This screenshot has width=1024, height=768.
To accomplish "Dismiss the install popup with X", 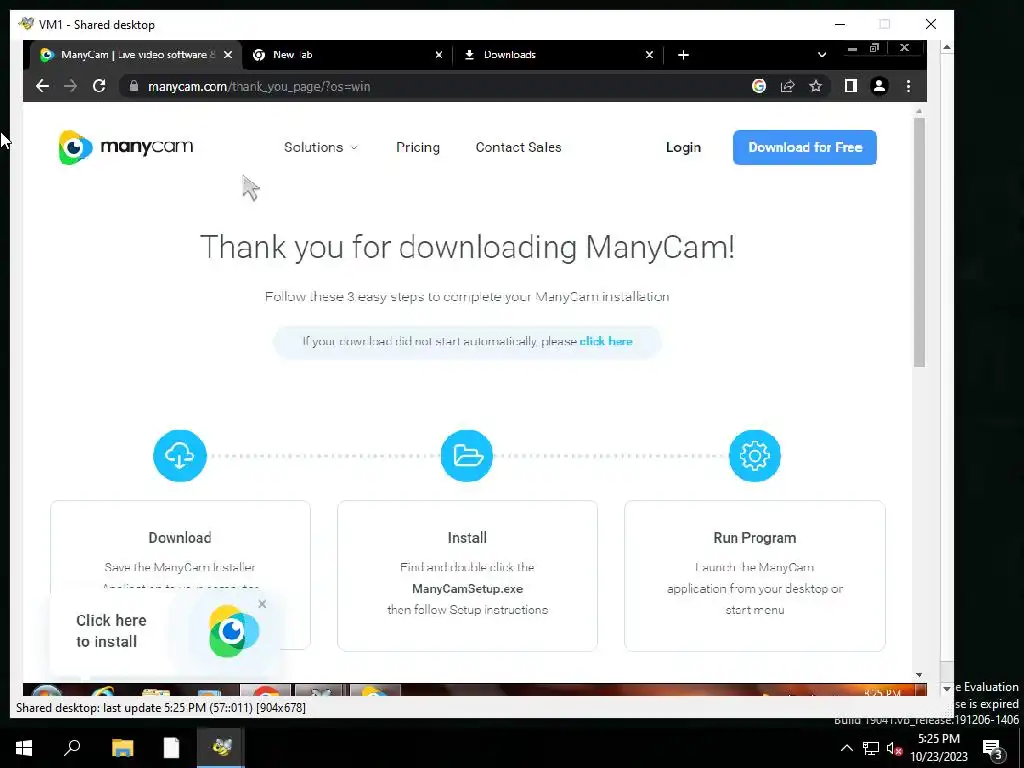I will (263, 604).
